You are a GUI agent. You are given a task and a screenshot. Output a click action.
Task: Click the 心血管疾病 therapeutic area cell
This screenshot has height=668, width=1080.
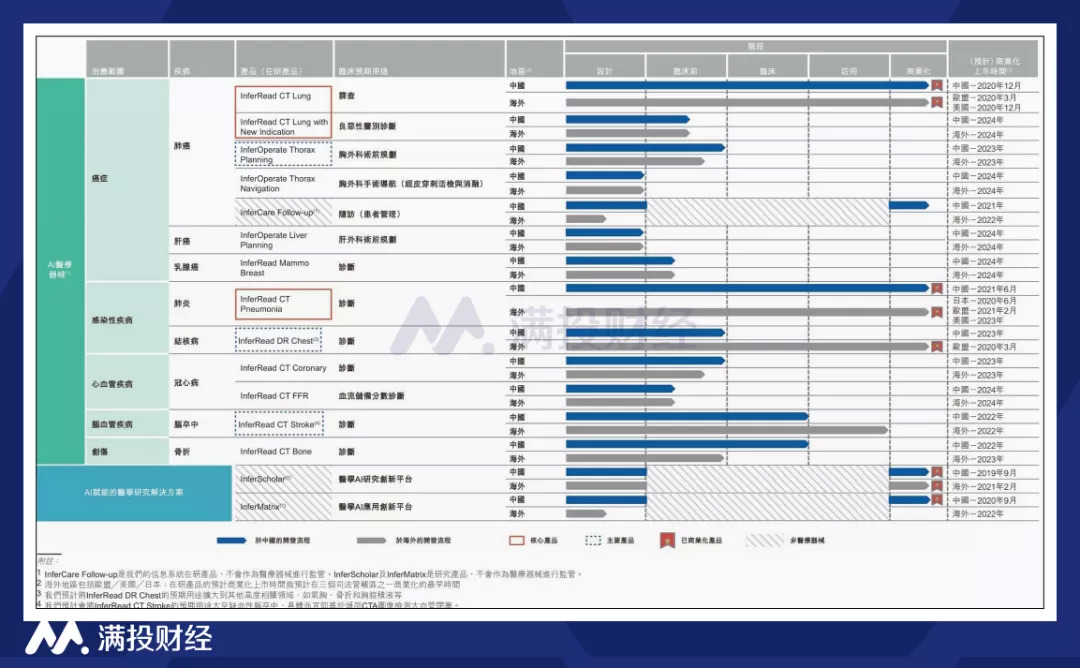(x=127, y=383)
